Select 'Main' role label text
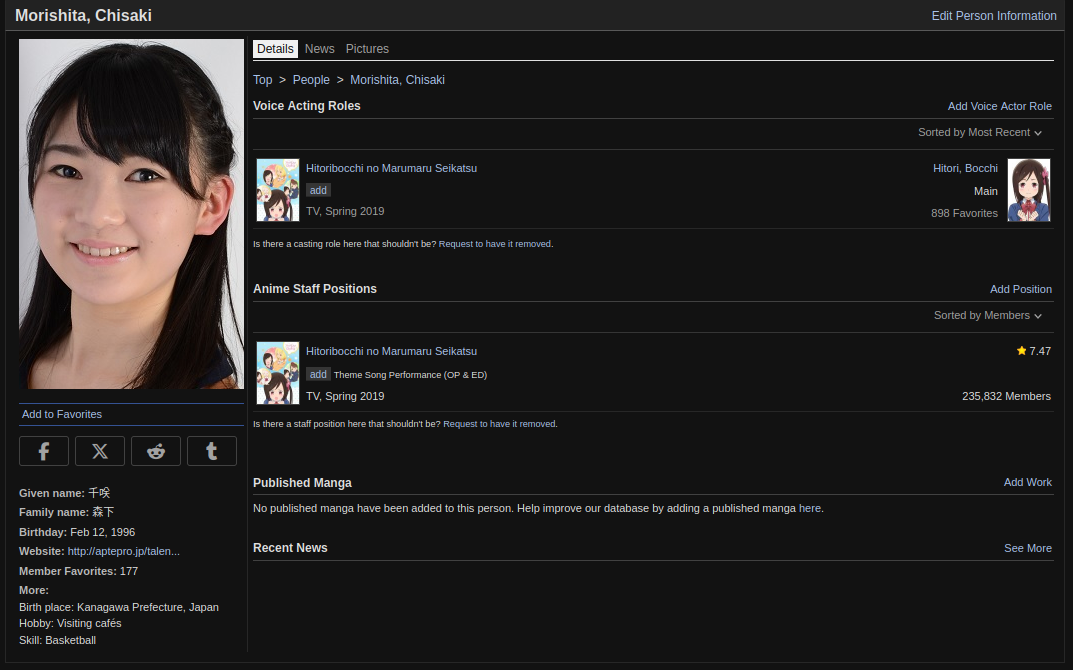 click(x=985, y=191)
